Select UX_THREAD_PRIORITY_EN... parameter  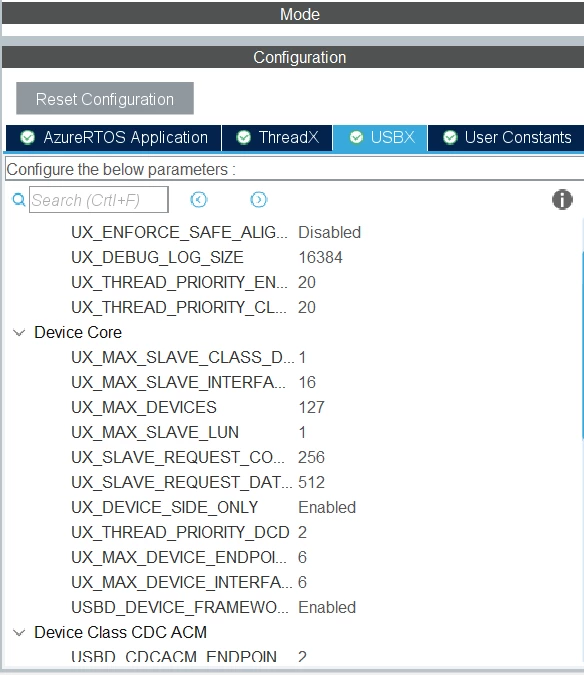179,282
